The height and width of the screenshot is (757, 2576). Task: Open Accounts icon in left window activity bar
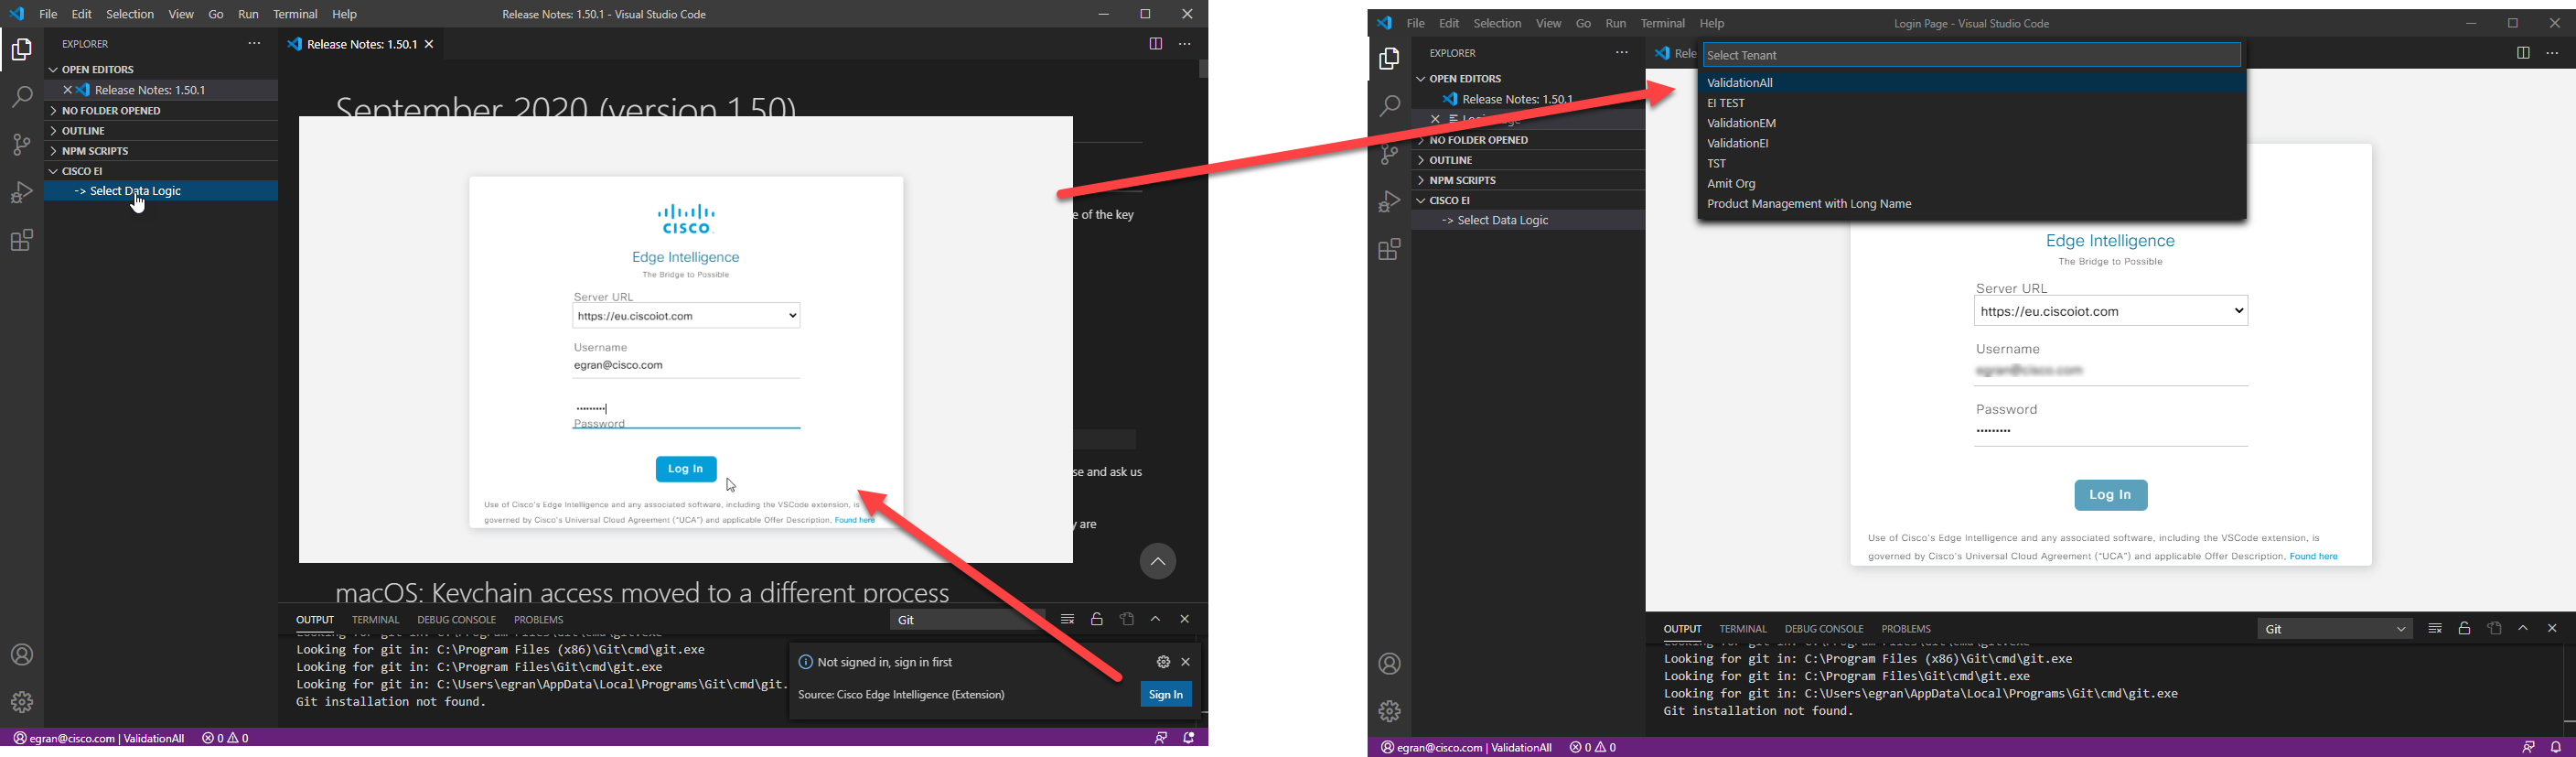pos(21,655)
